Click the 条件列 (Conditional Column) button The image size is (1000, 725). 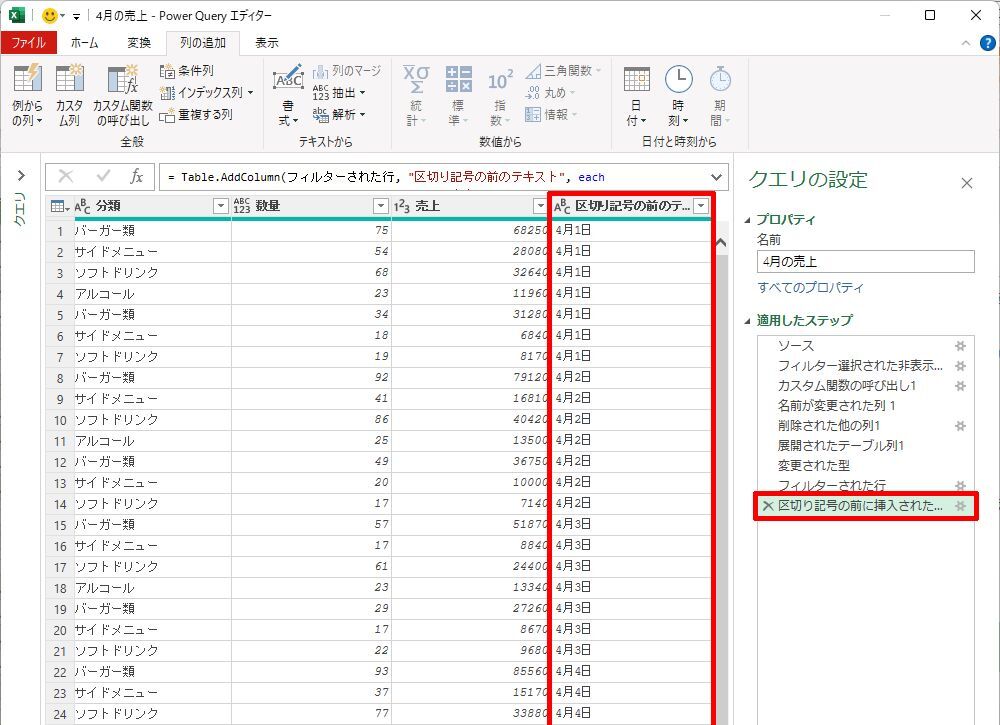click(188, 71)
